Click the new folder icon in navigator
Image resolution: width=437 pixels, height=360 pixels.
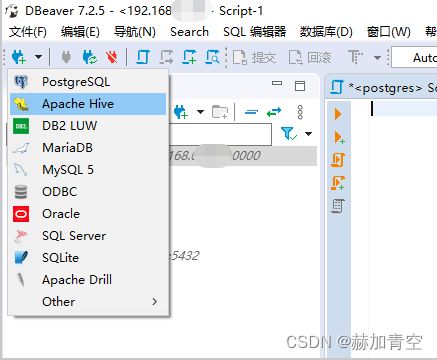pyautogui.click(x=220, y=112)
